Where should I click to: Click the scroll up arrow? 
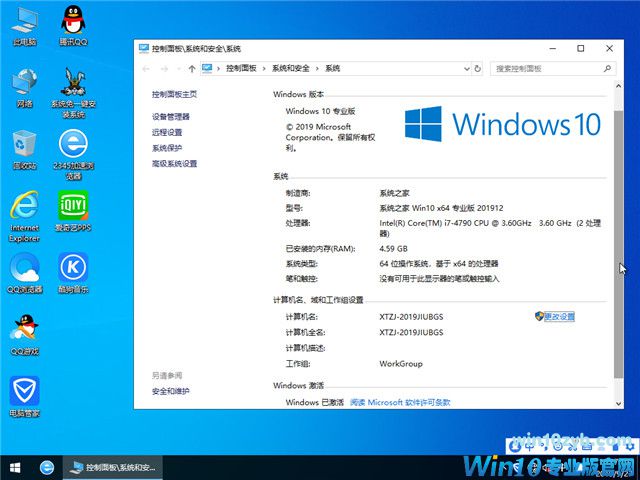click(618, 86)
